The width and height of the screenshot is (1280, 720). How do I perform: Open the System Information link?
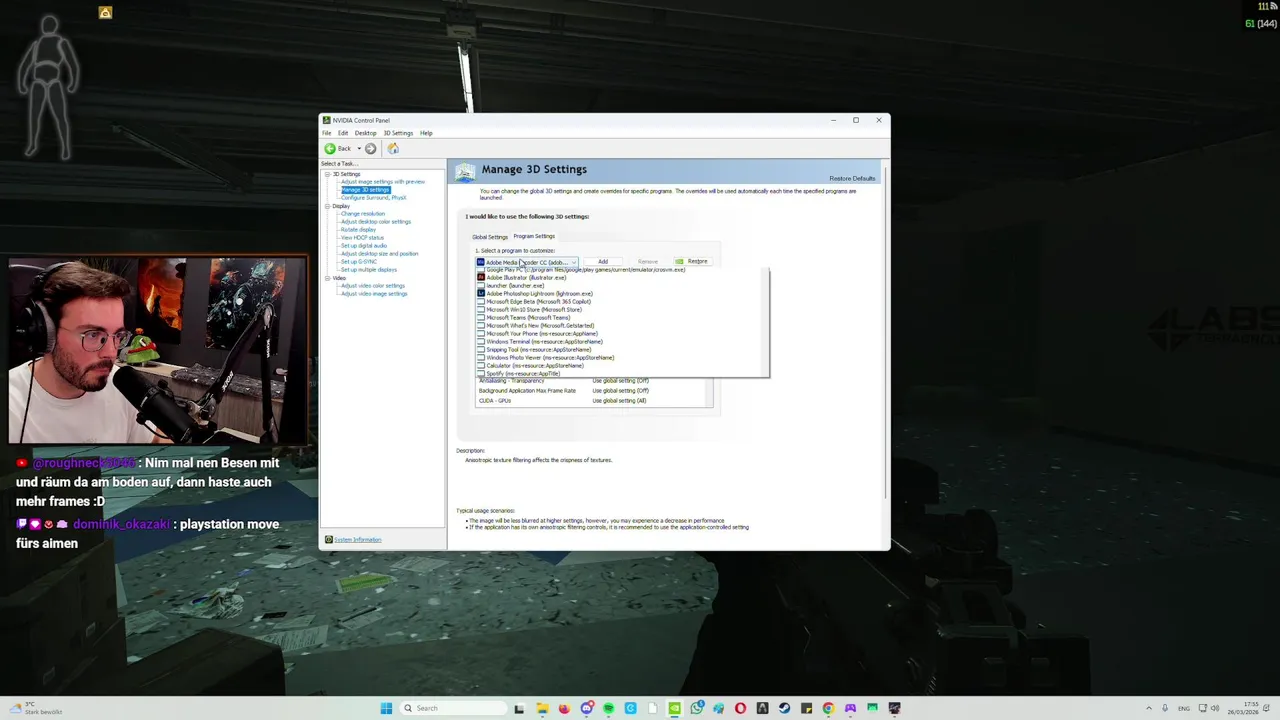(x=357, y=540)
